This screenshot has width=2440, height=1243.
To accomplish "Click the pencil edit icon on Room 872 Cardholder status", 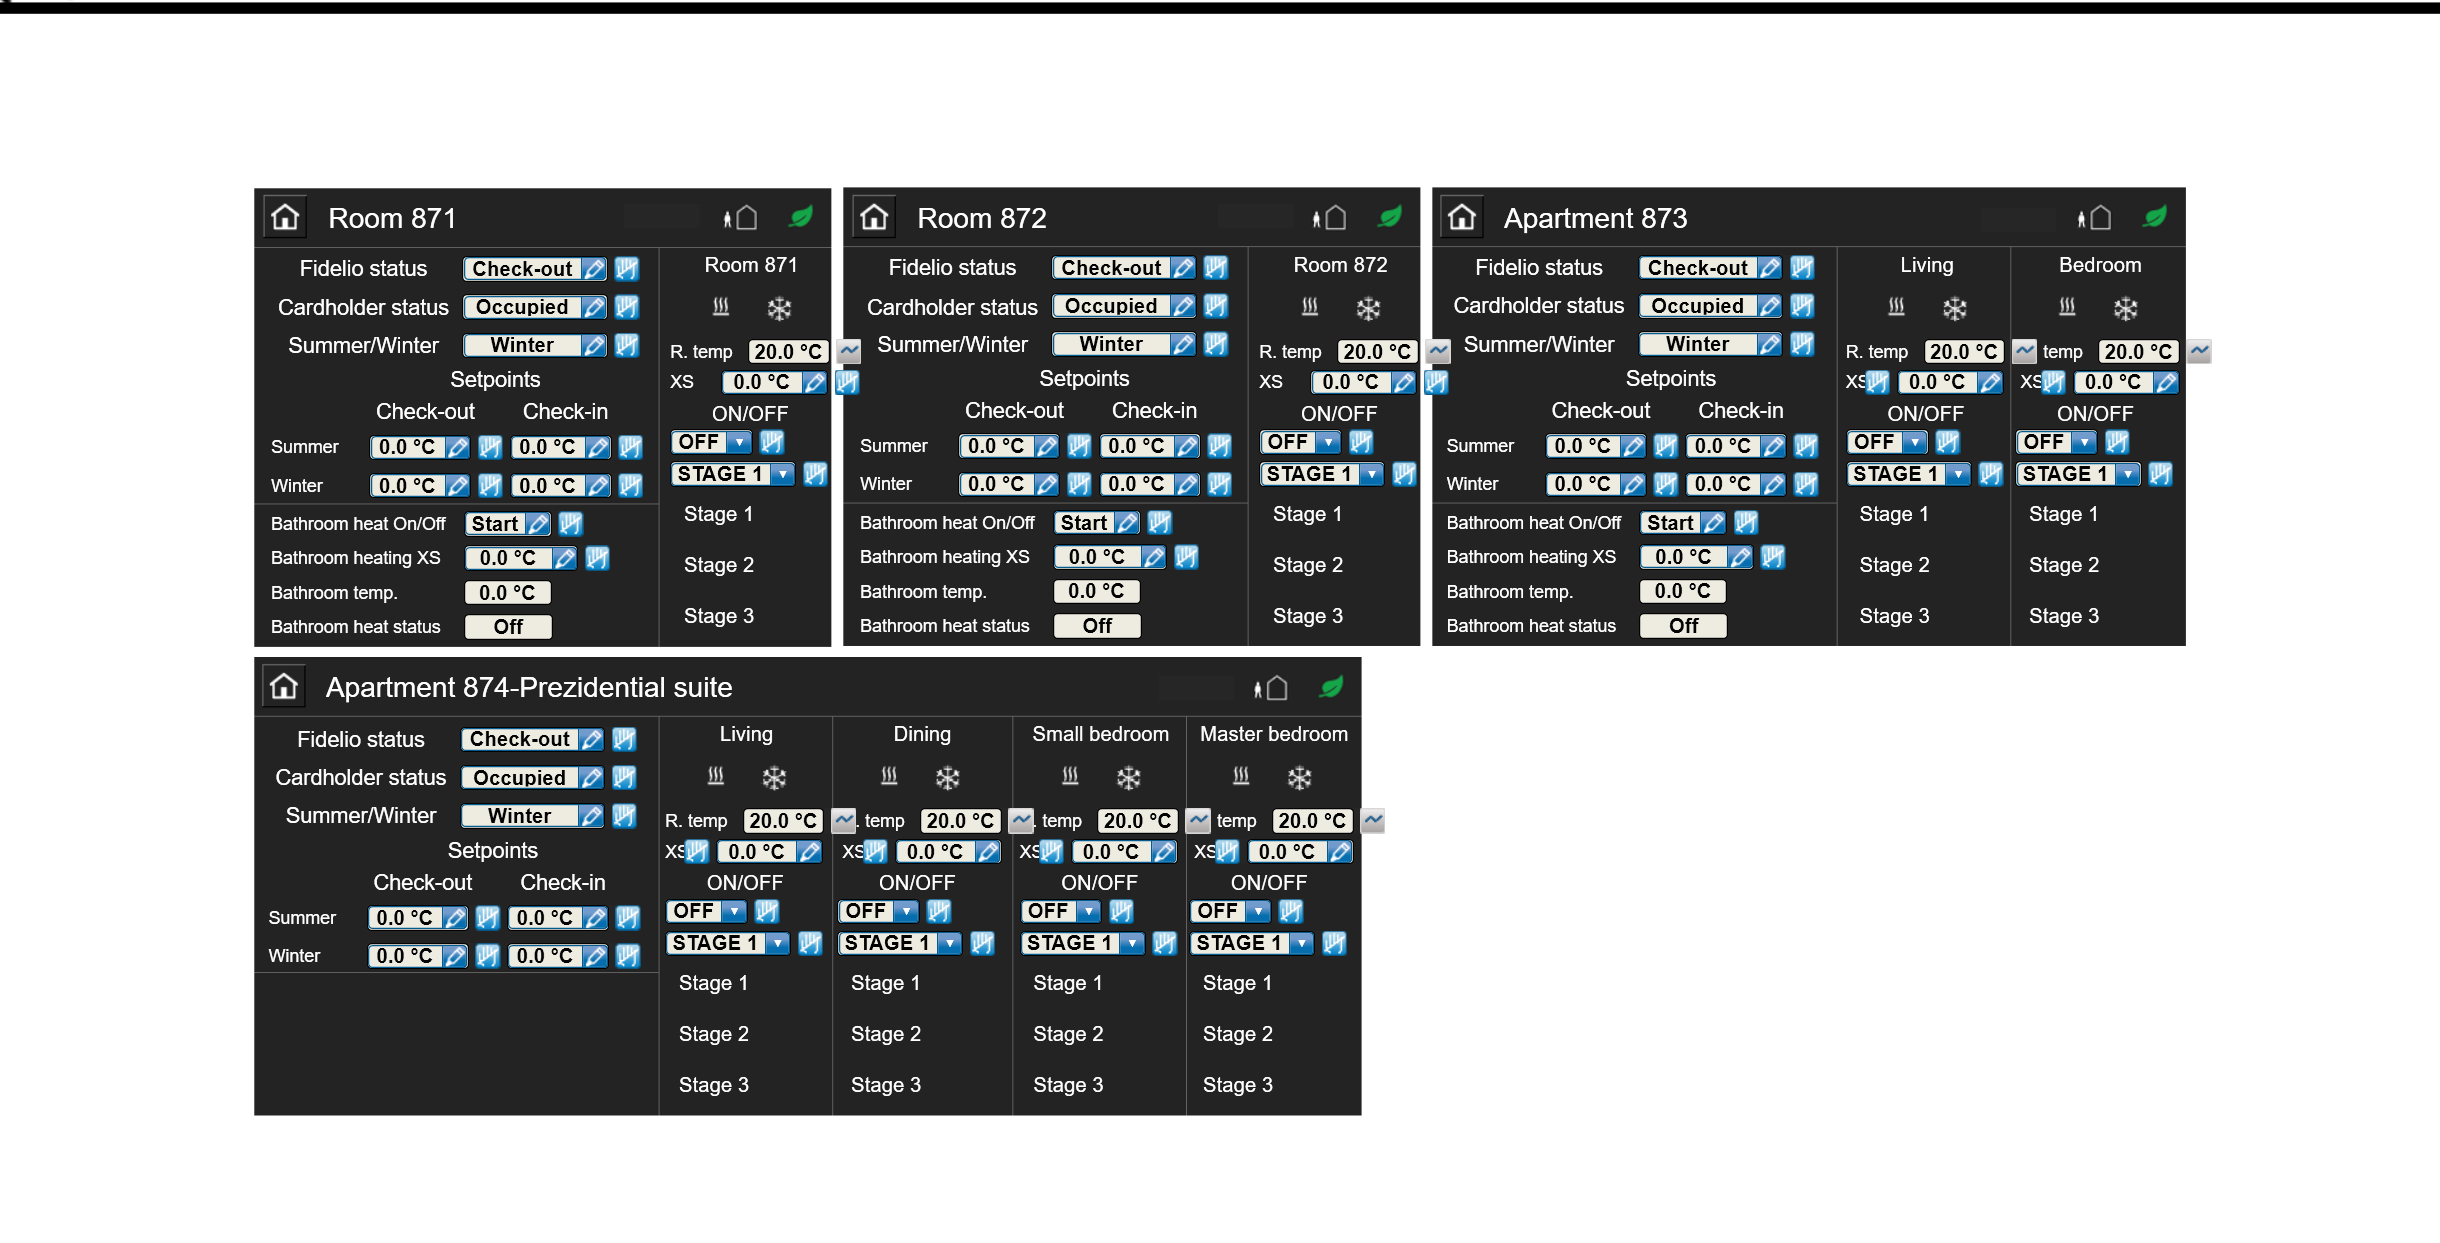I will tap(1183, 306).
